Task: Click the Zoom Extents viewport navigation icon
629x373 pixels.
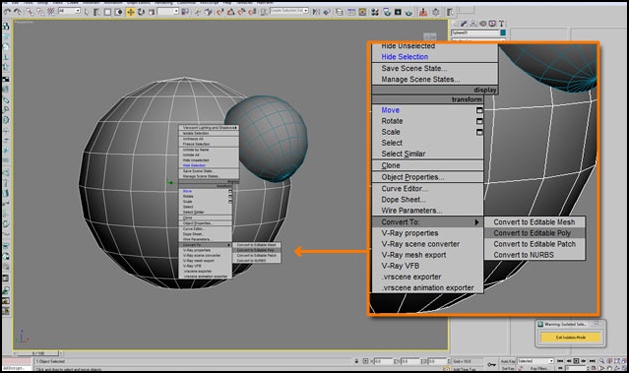Action: click(x=618, y=361)
